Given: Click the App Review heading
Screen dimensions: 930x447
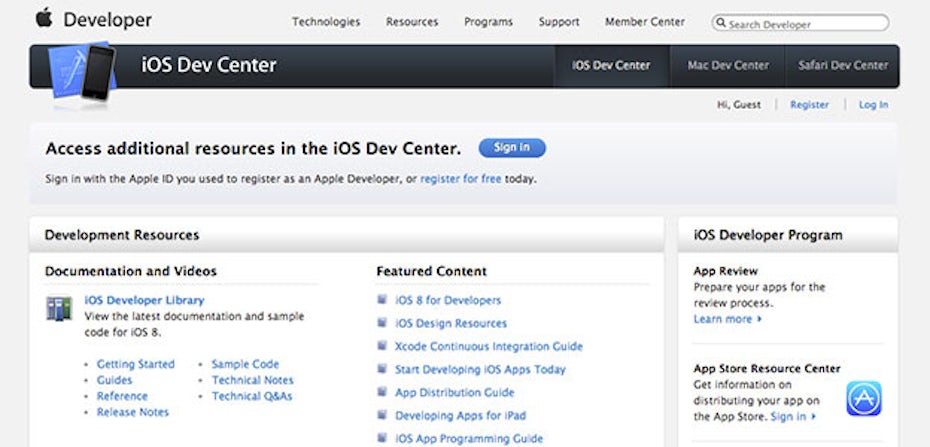Looking at the screenshot, I should (725, 271).
